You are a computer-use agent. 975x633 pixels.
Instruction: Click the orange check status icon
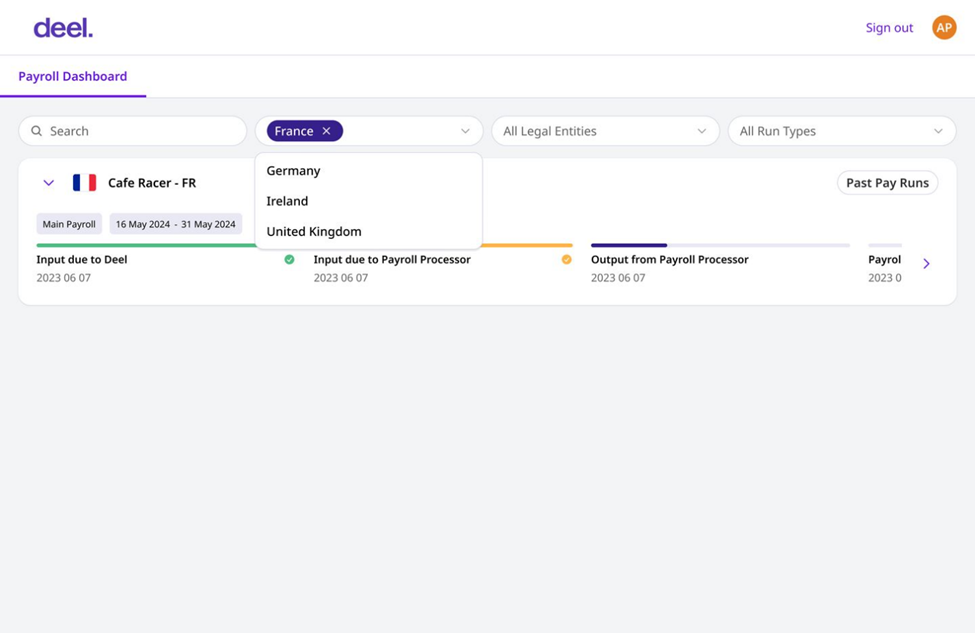click(566, 259)
